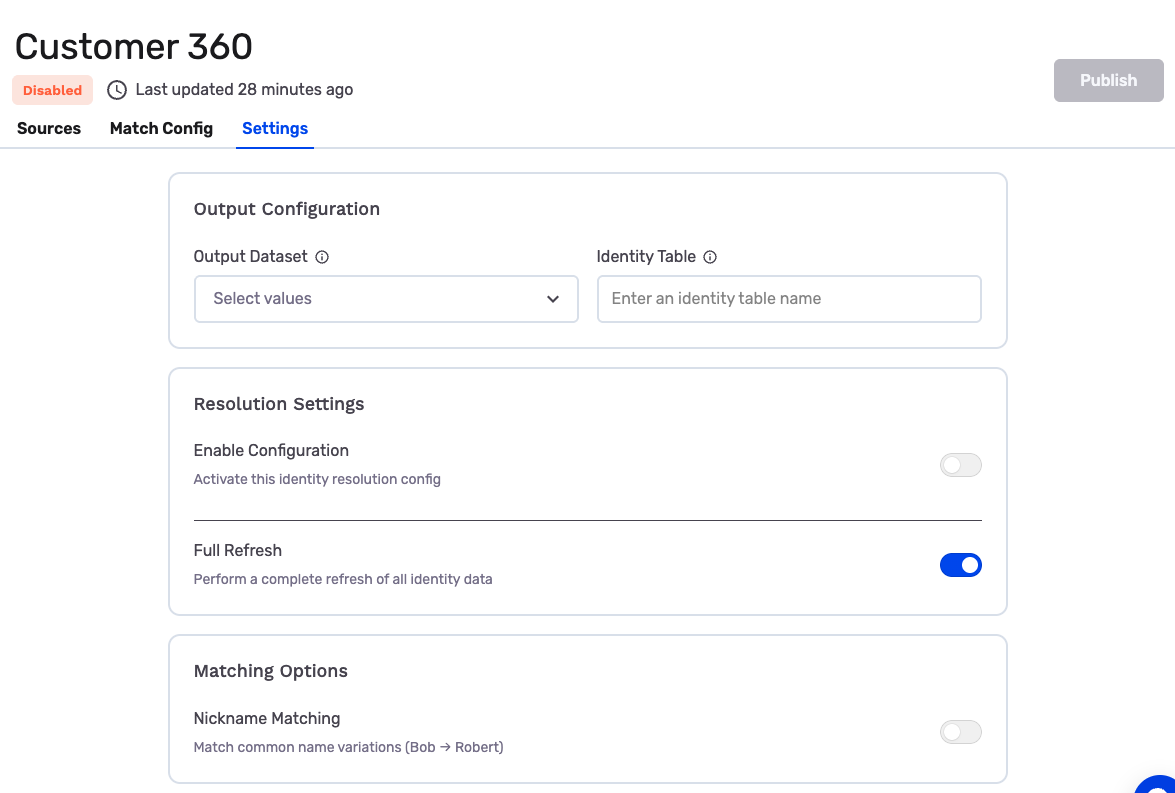
Task: Click the clock icon beside Last updated
Action: click(117, 90)
